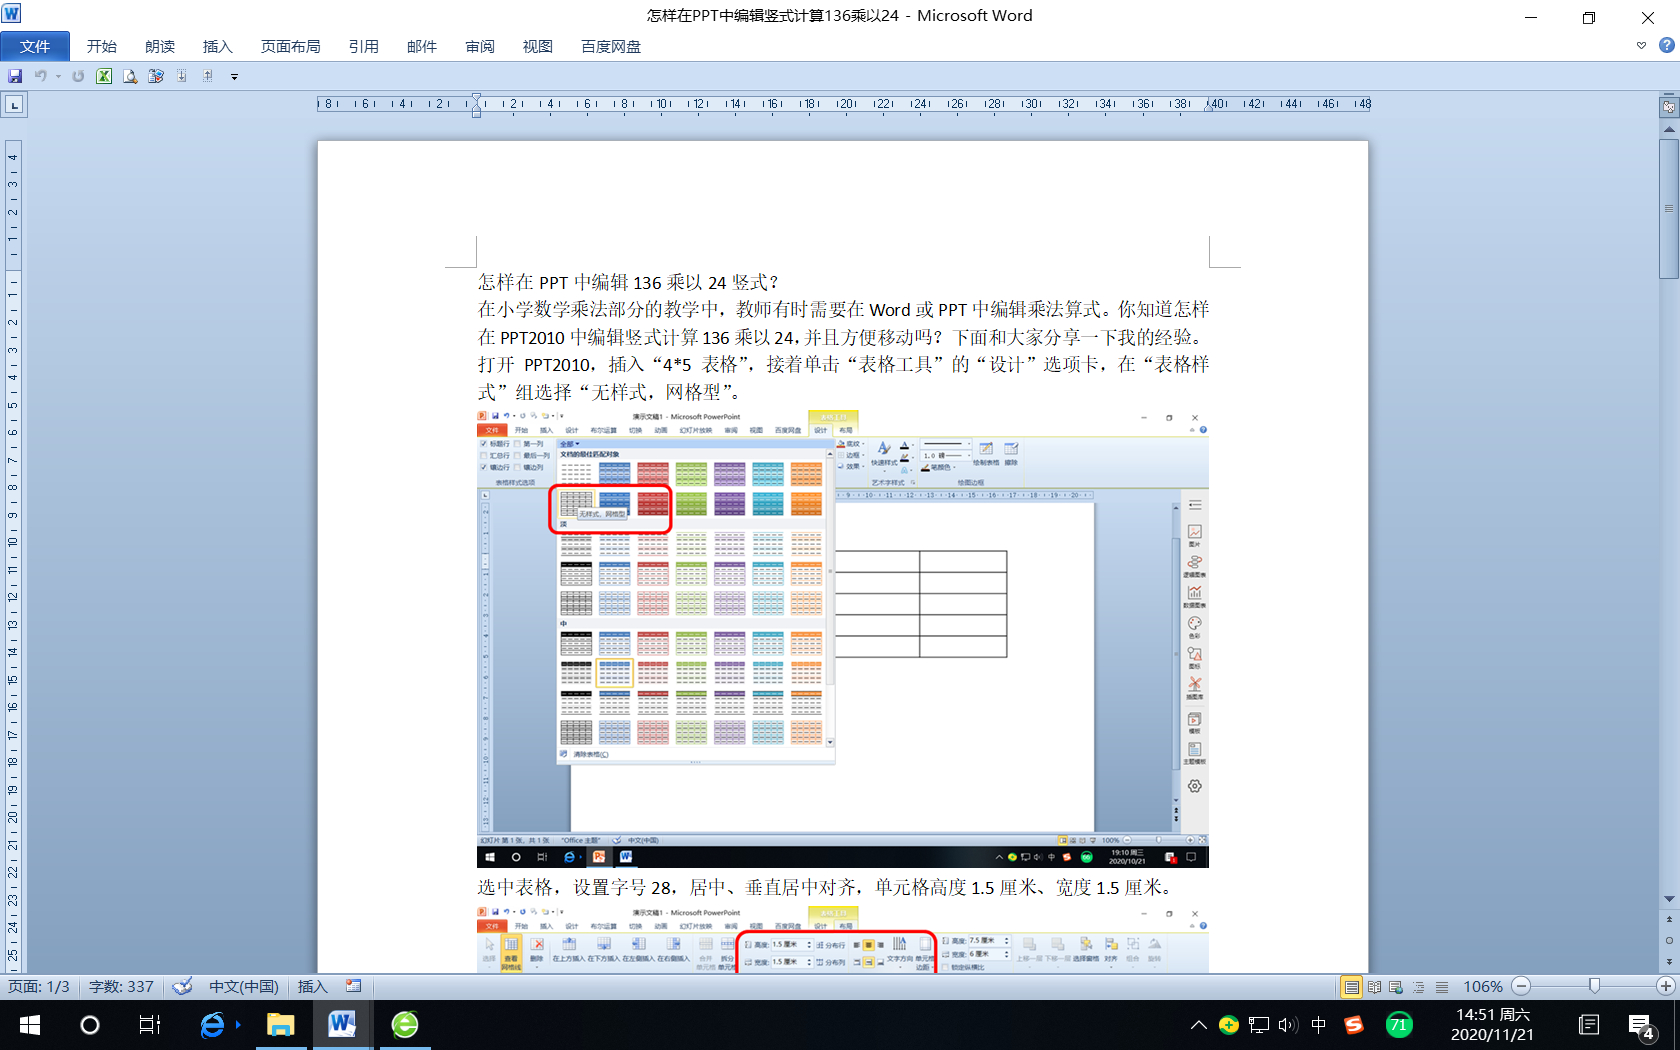Screen dimensions: 1680x1050
Task: Switch to the 朗读 ribbon tab
Action: pyautogui.click(x=160, y=46)
